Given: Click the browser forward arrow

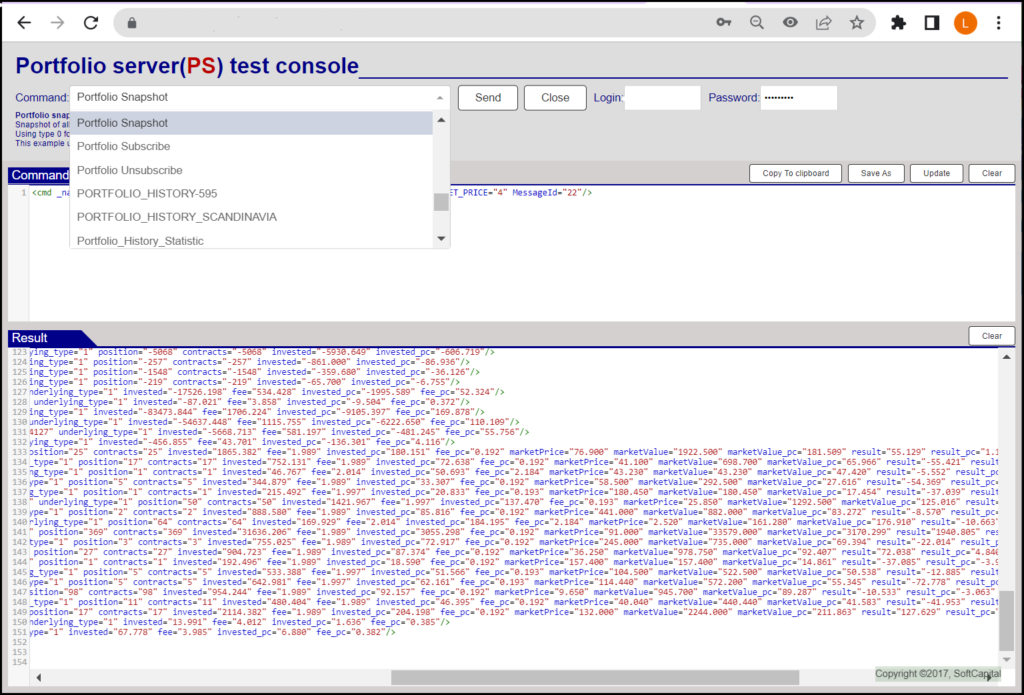Looking at the screenshot, I should [57, 23].
